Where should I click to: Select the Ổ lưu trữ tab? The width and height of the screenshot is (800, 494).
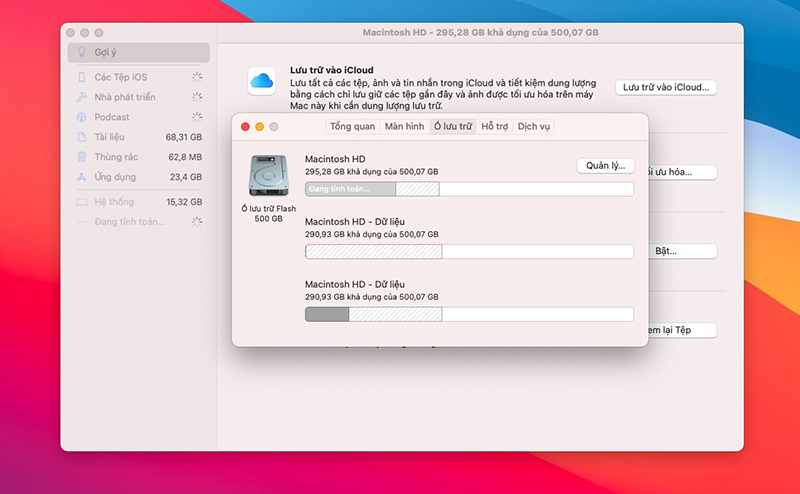(453, 127)
